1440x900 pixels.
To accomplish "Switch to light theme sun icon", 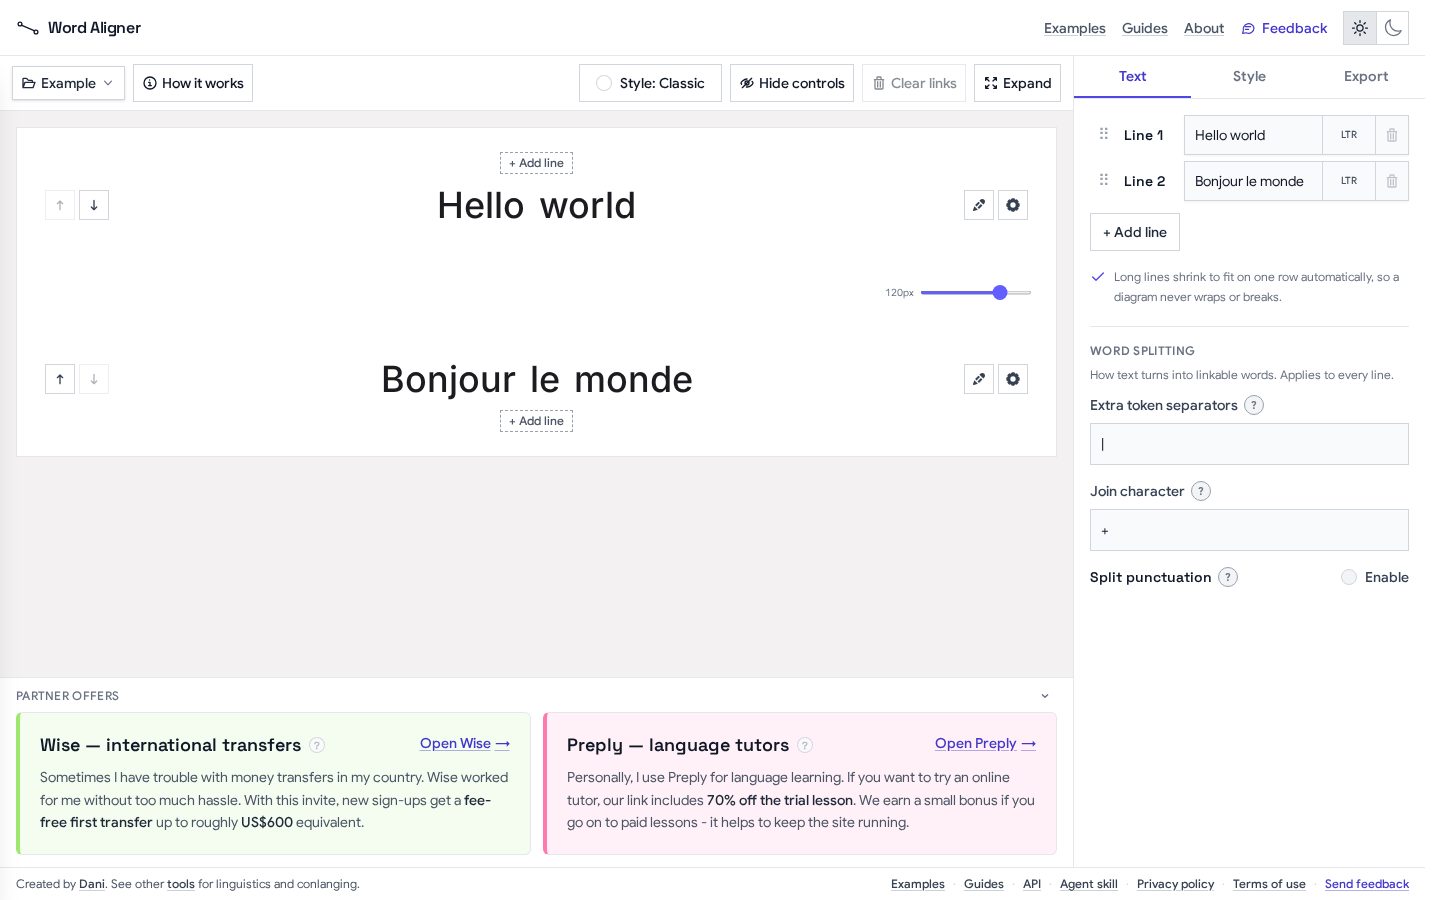I will [x=1360, y=28].
